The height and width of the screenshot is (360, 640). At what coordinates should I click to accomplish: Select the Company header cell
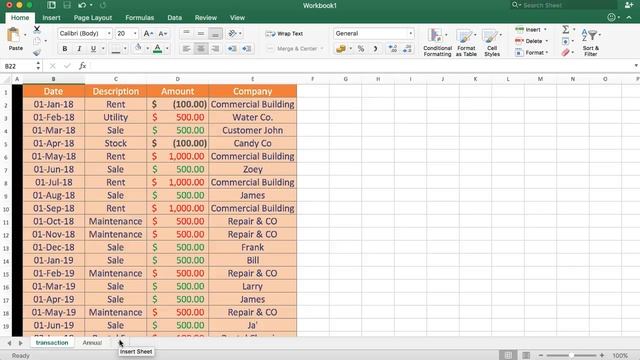253,91
